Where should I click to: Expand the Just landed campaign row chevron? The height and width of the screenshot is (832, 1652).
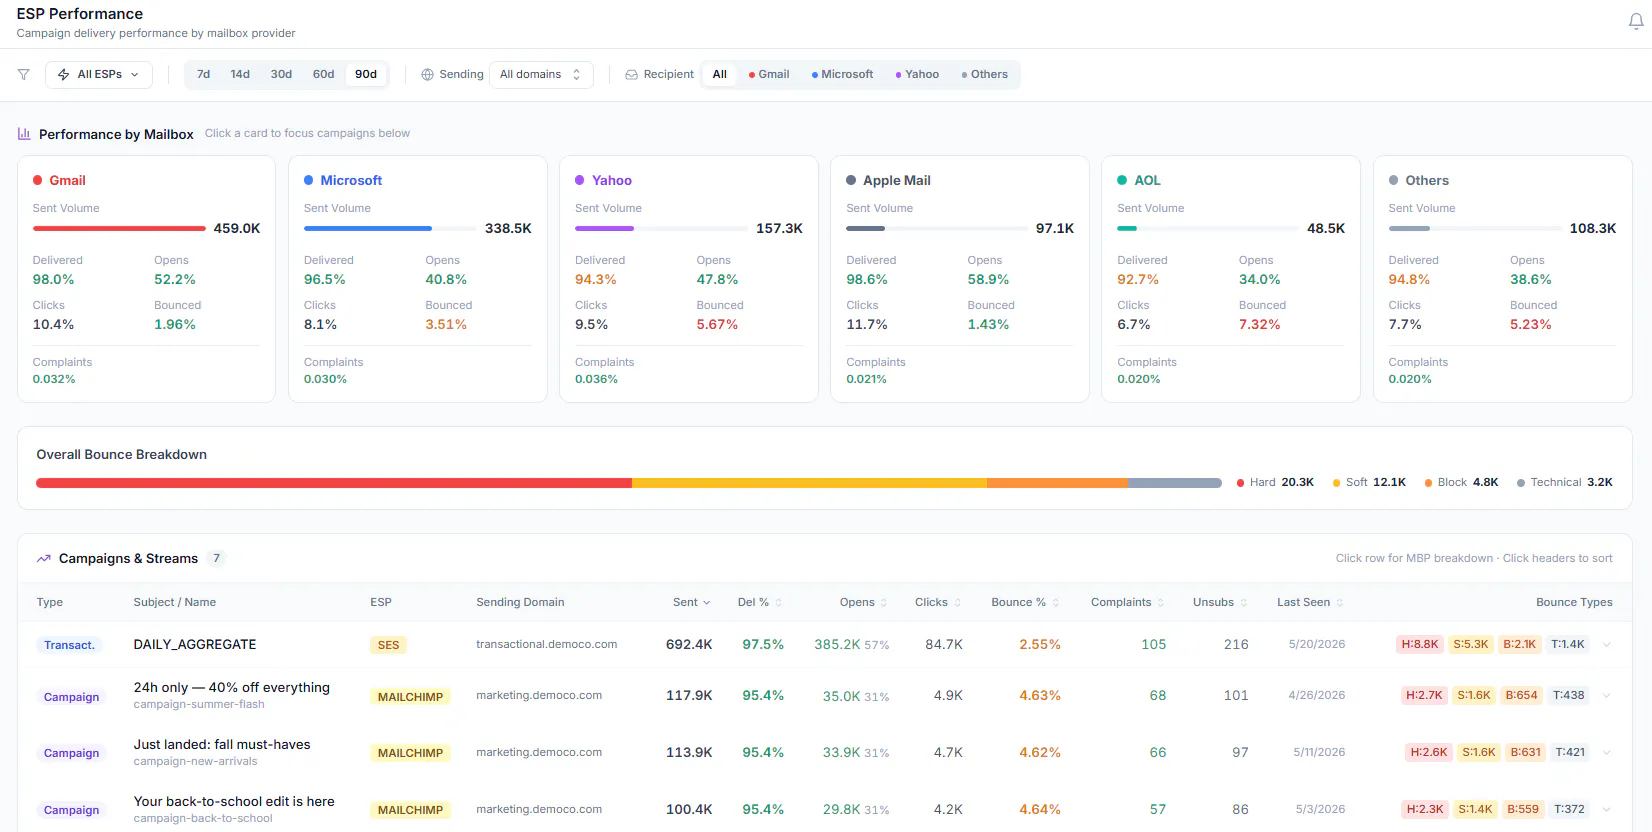[x=1607, y=753]
